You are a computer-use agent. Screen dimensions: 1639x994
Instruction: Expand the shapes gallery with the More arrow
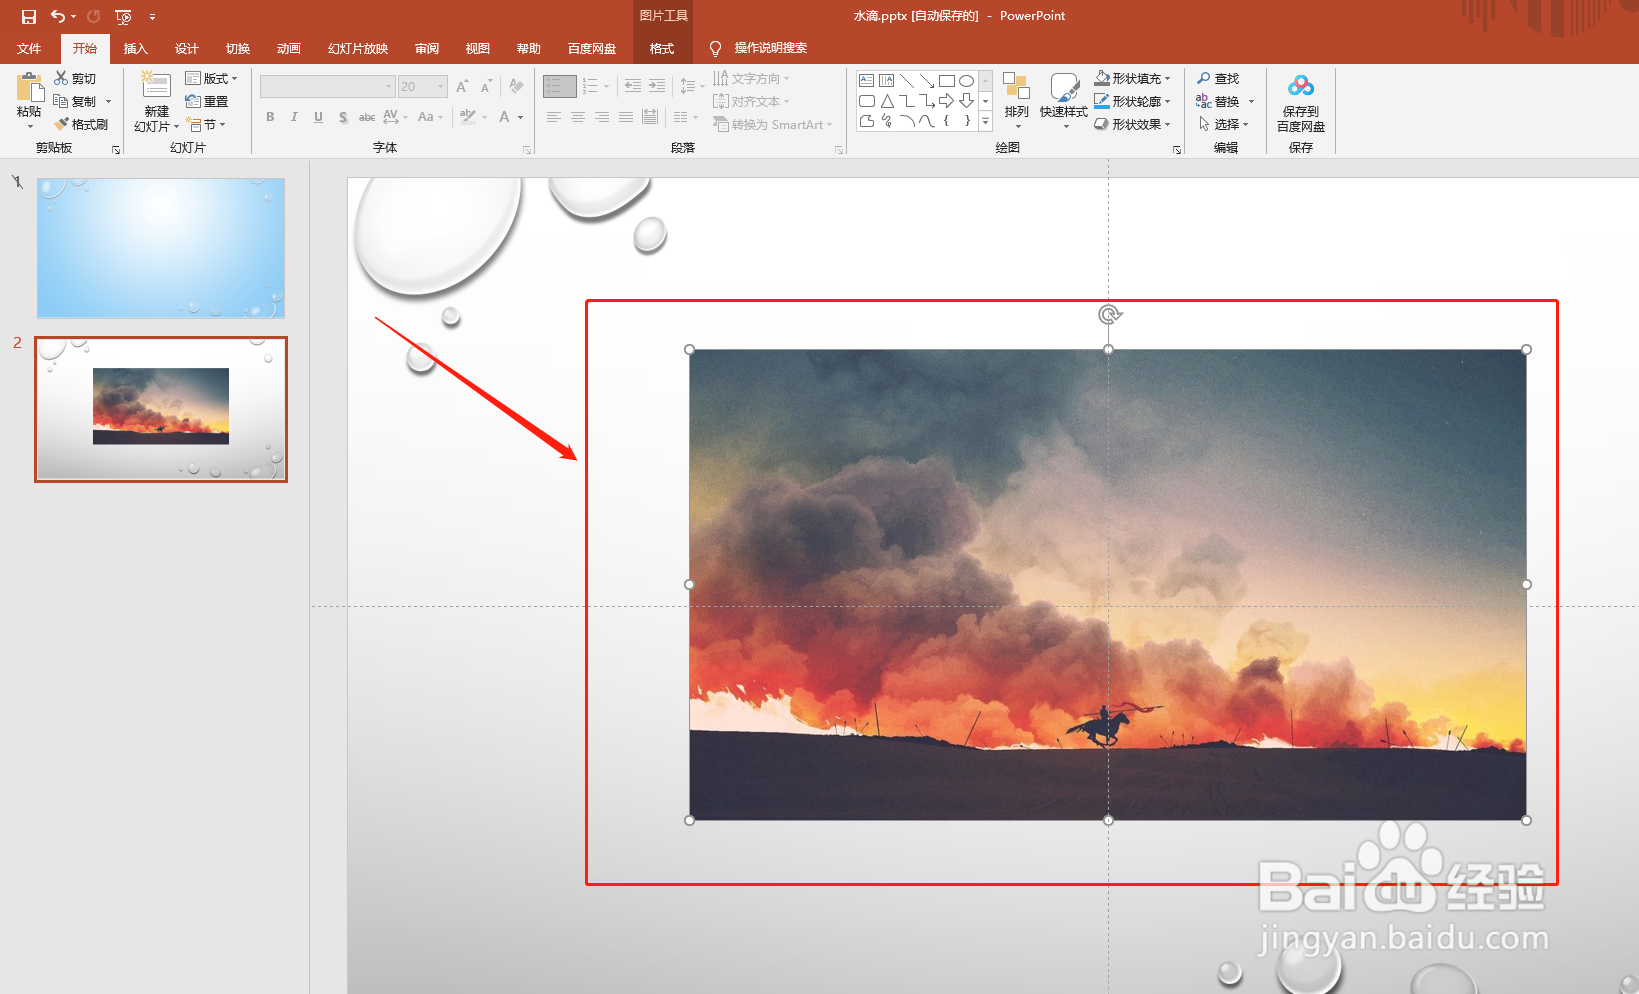point(985,121)
